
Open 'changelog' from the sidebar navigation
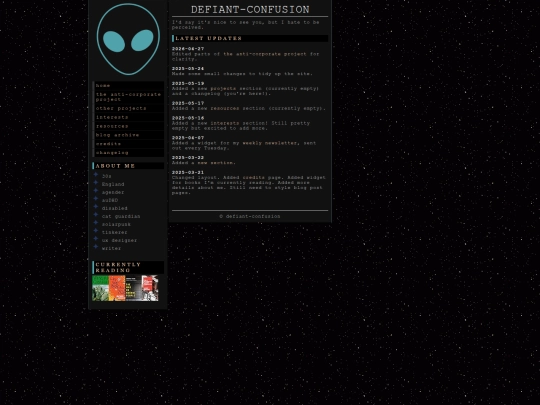click(128, 153)
